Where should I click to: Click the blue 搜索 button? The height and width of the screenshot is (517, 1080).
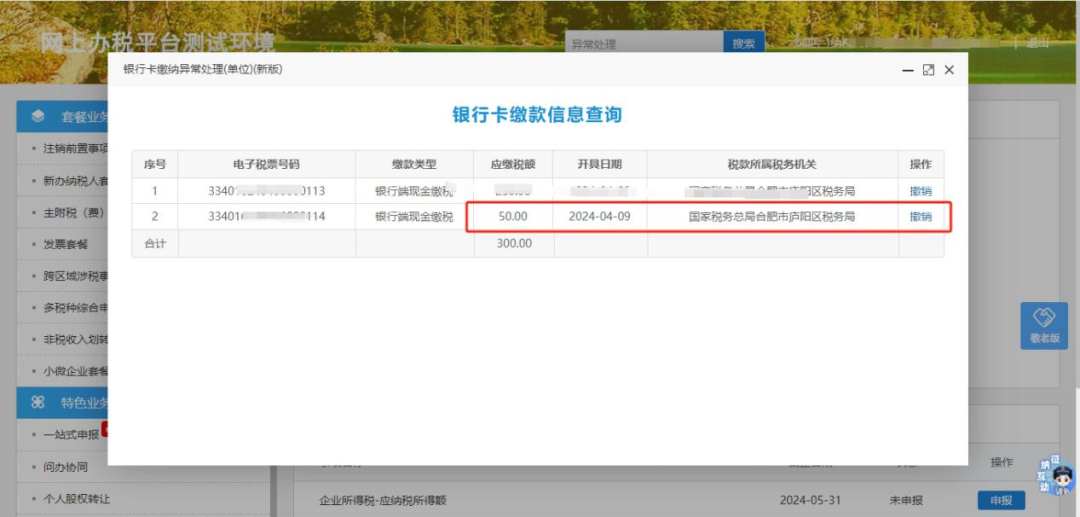743,44
